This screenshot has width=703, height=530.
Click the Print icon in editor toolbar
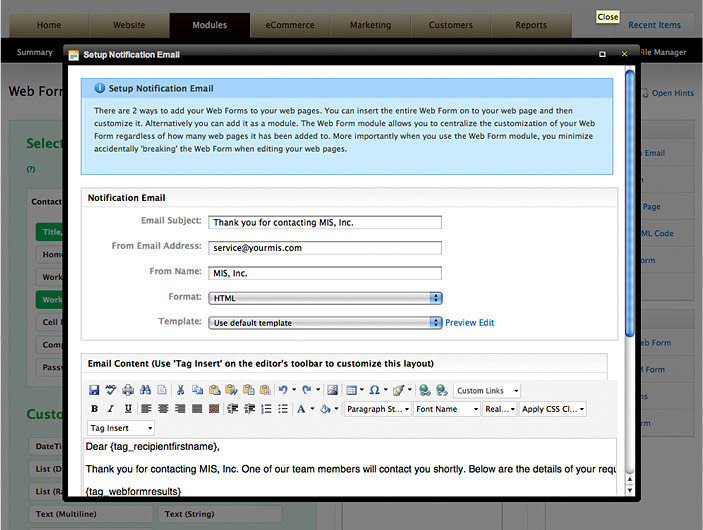[128, 390]
